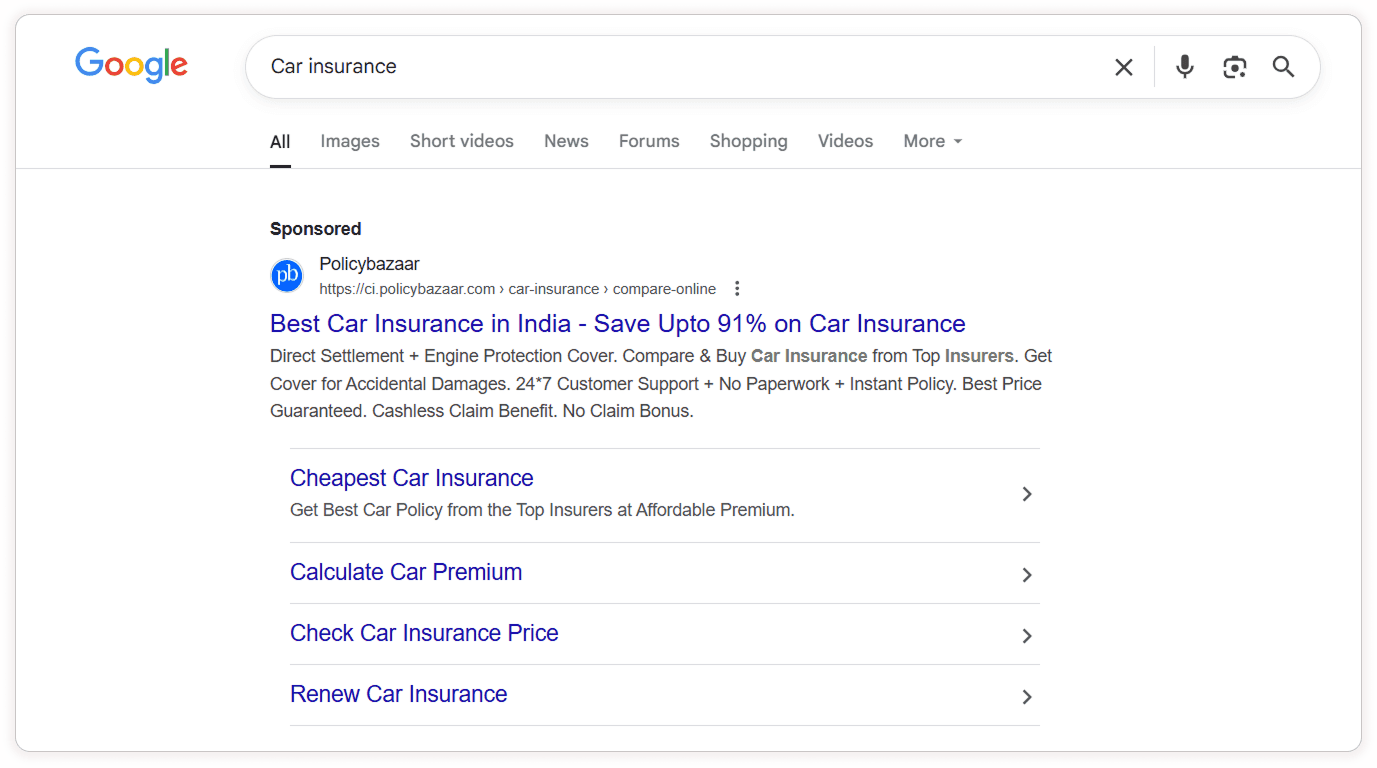Clear the search box with the X icon

pos(1124,67)
